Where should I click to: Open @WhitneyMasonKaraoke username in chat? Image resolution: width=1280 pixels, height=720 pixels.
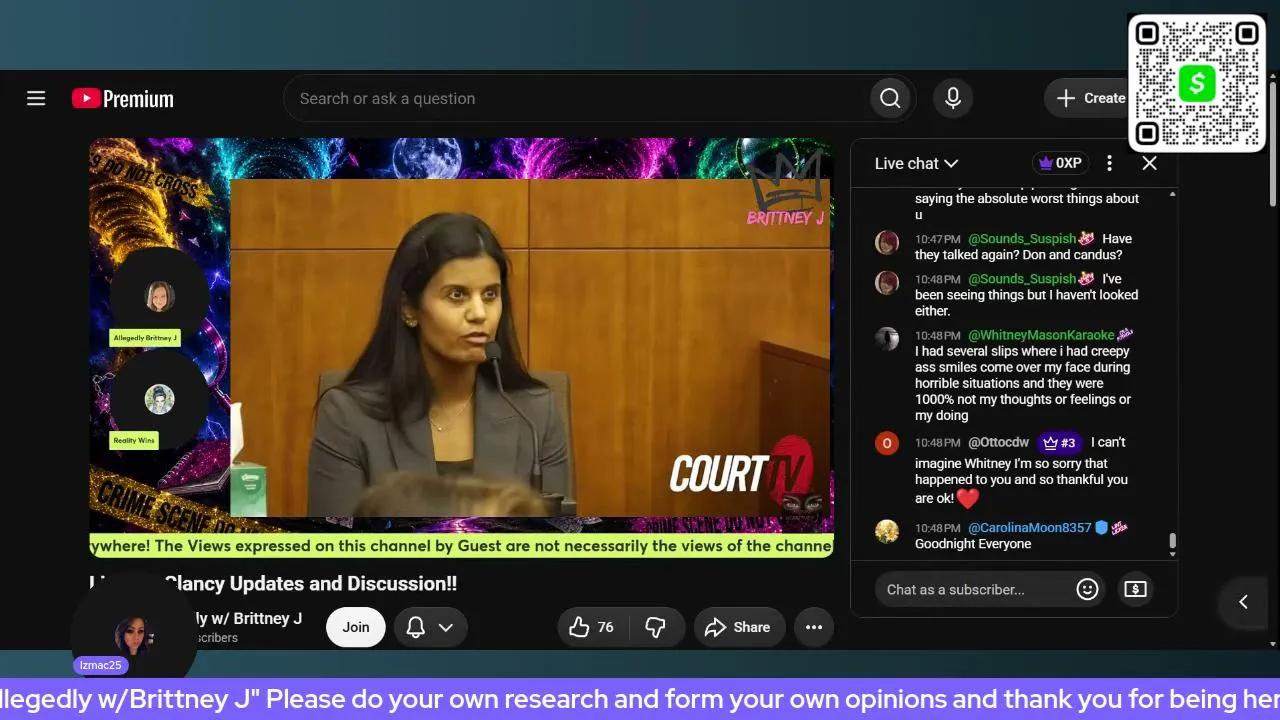(x=1041, y=335)
